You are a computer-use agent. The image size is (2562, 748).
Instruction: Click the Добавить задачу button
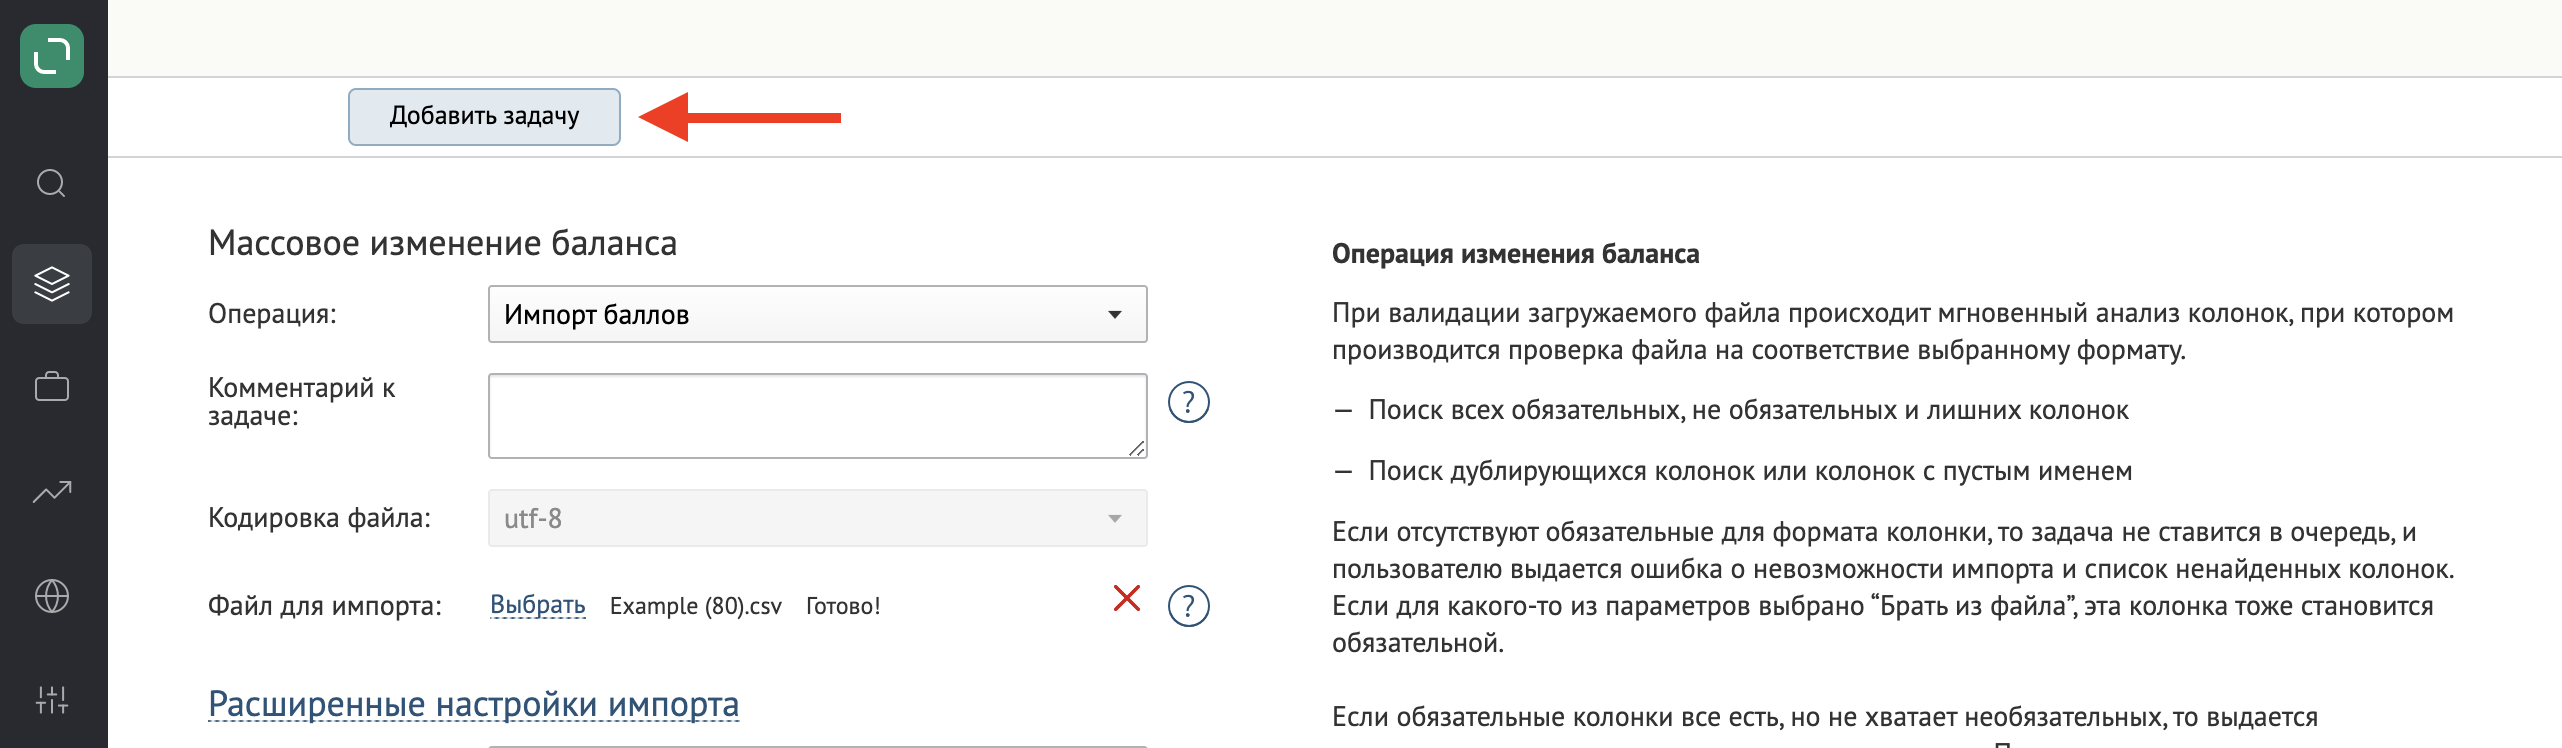click(x=484, y=117)
